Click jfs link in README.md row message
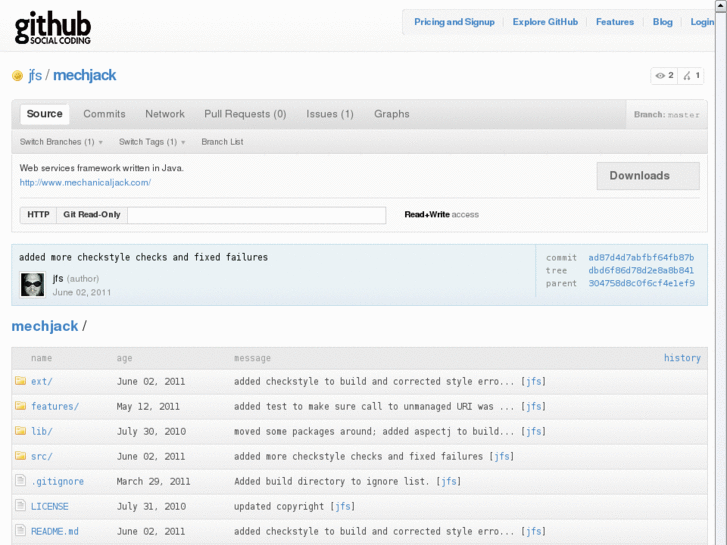The height and width of the screenshot is (545, 727). [x=534, y=532]
